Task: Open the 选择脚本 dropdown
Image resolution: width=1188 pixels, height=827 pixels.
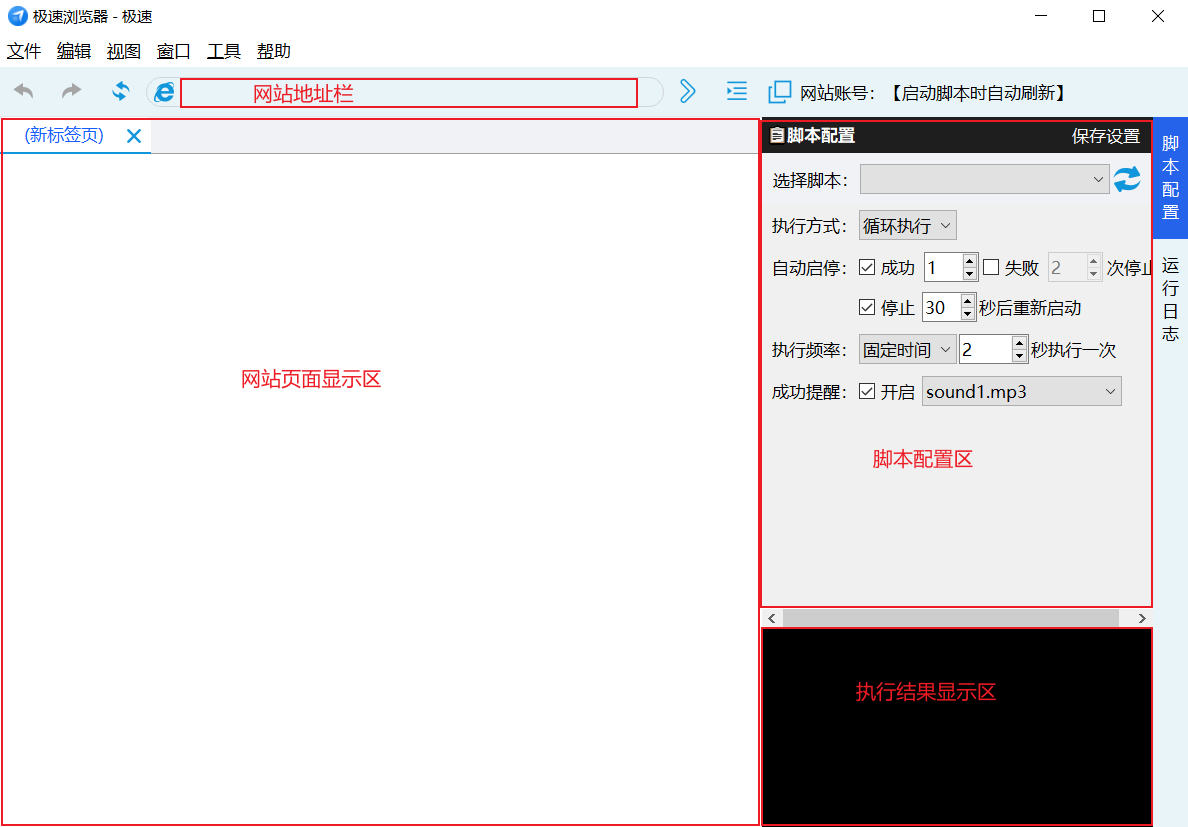Action: click(984, 180)
